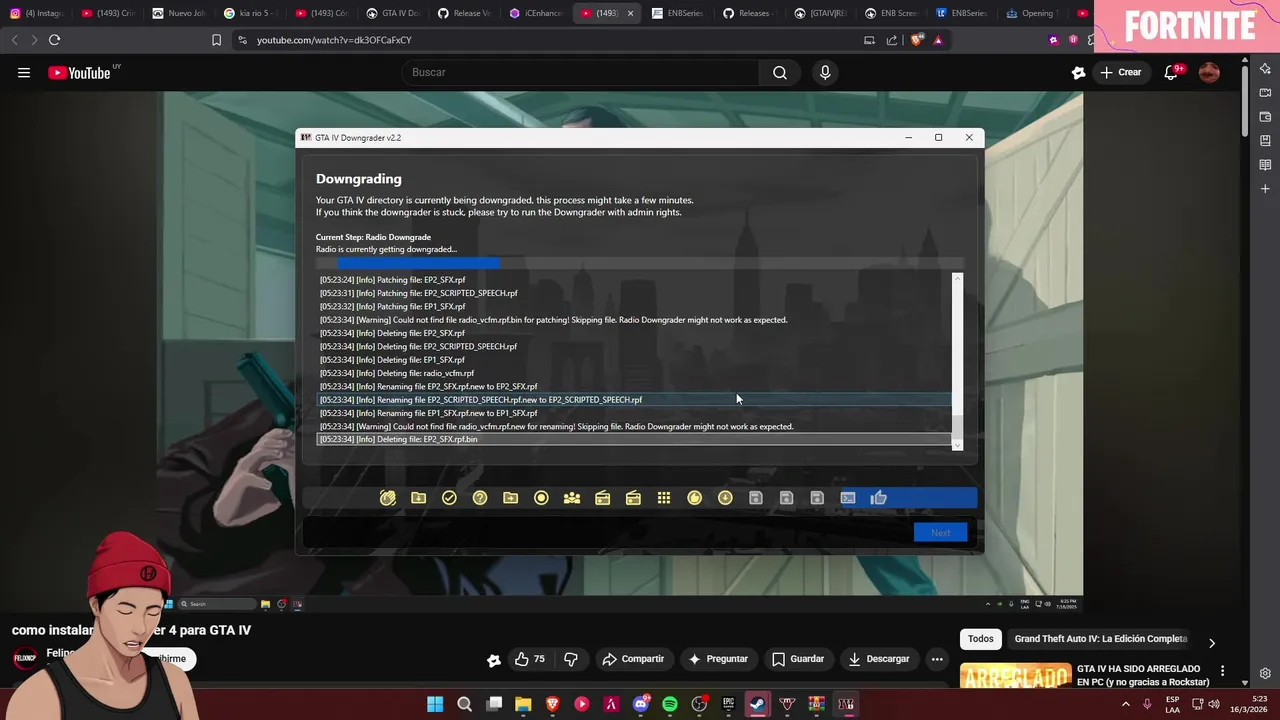Image resolution: width=1280 pixels, height=720 pixels.
Task: Select log line Deleting file: EP2_SFX.rpf.bin
Action: 634,439
